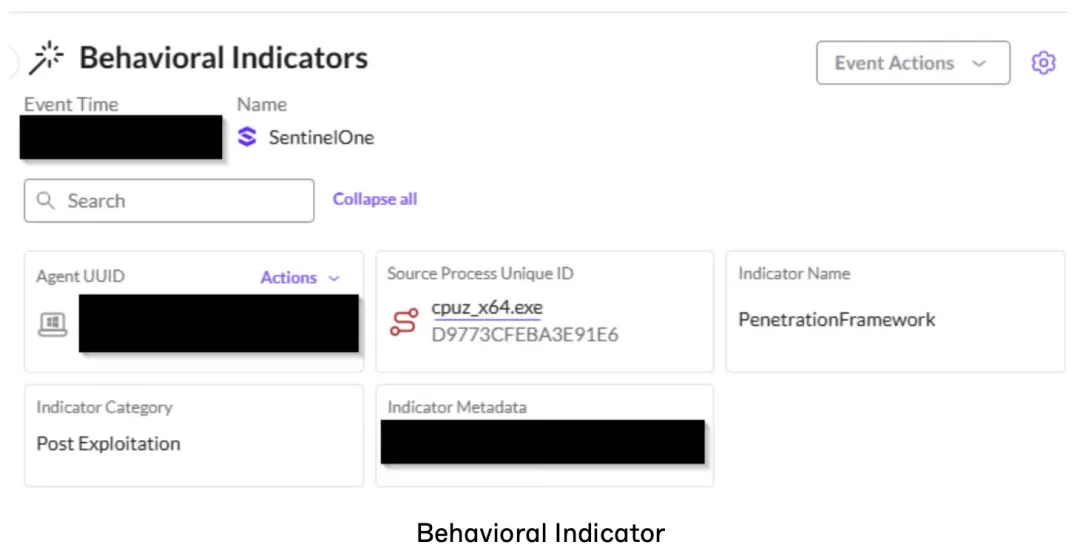Click the Behavioral Indicators panel heading
The width and height of the screenshot is (1080, 559).
pyautogui.click(x=223, y=59)
